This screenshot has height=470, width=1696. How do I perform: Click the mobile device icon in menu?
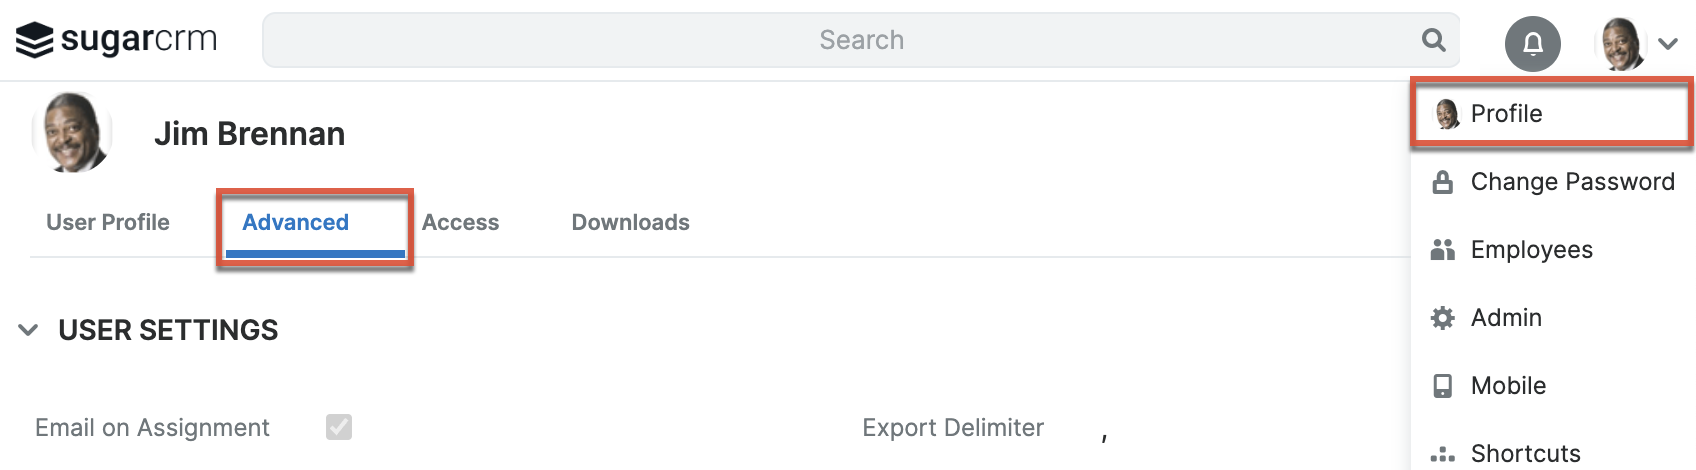pos(1442,386)
